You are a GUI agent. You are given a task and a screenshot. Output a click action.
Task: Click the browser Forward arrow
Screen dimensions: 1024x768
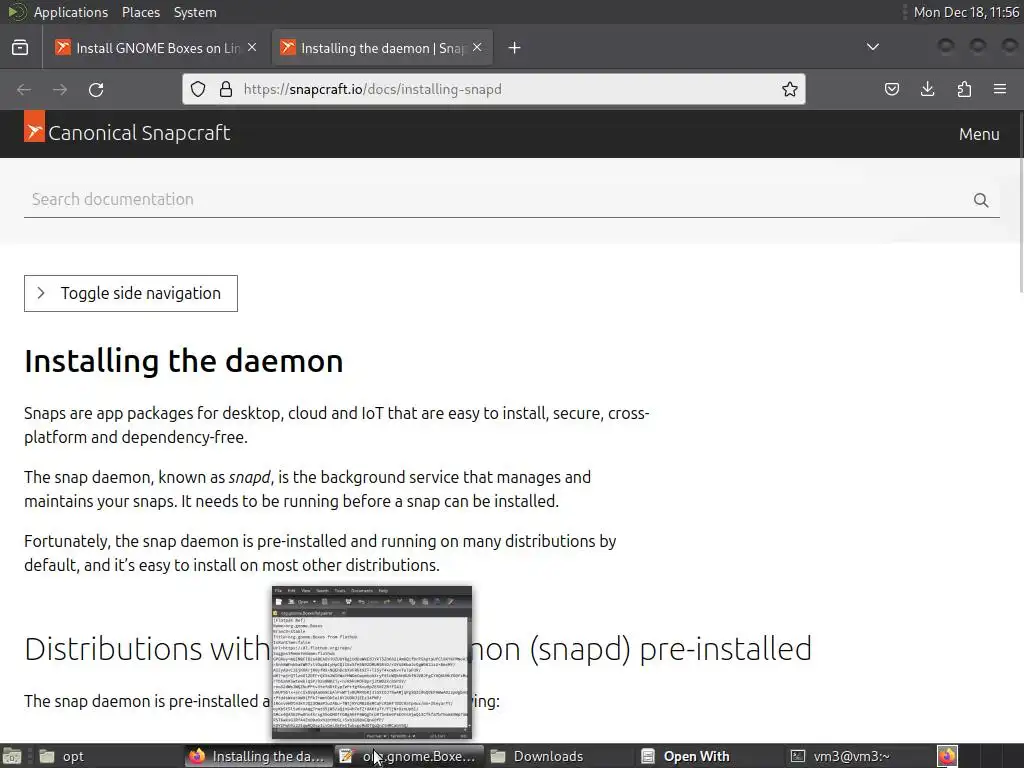point(60,89)
